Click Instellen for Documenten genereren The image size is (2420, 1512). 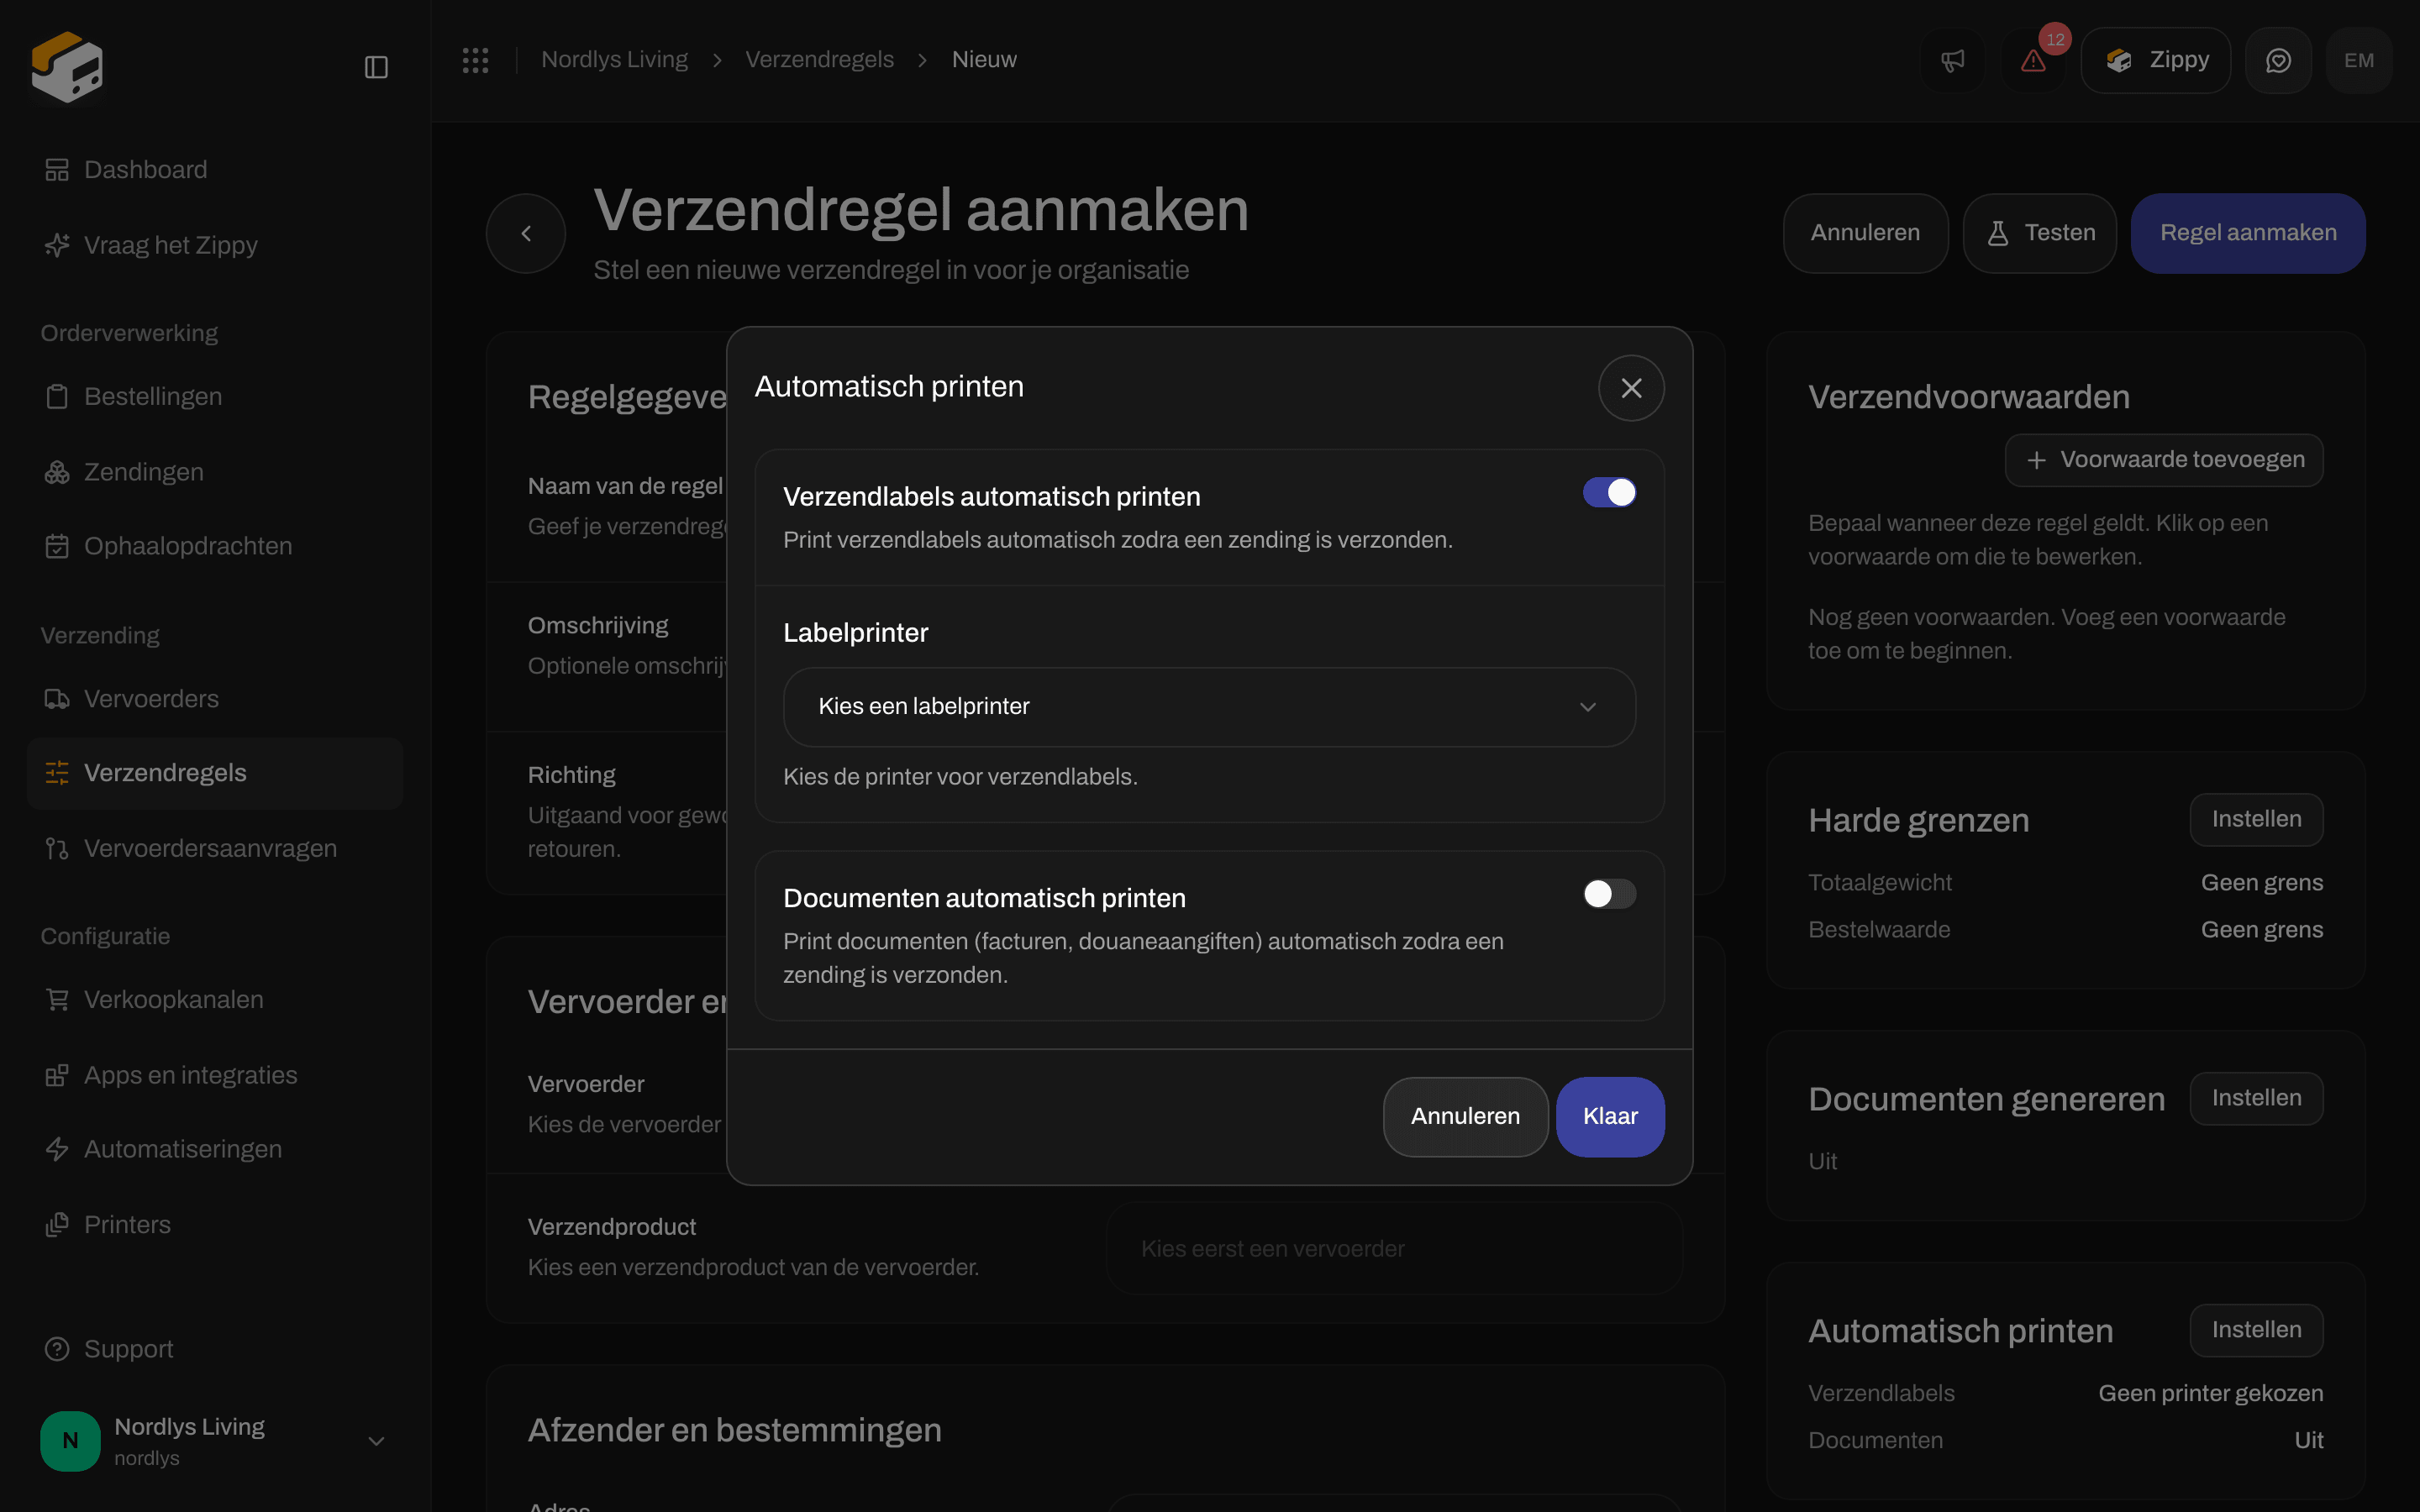[x=2256, y=1099]
